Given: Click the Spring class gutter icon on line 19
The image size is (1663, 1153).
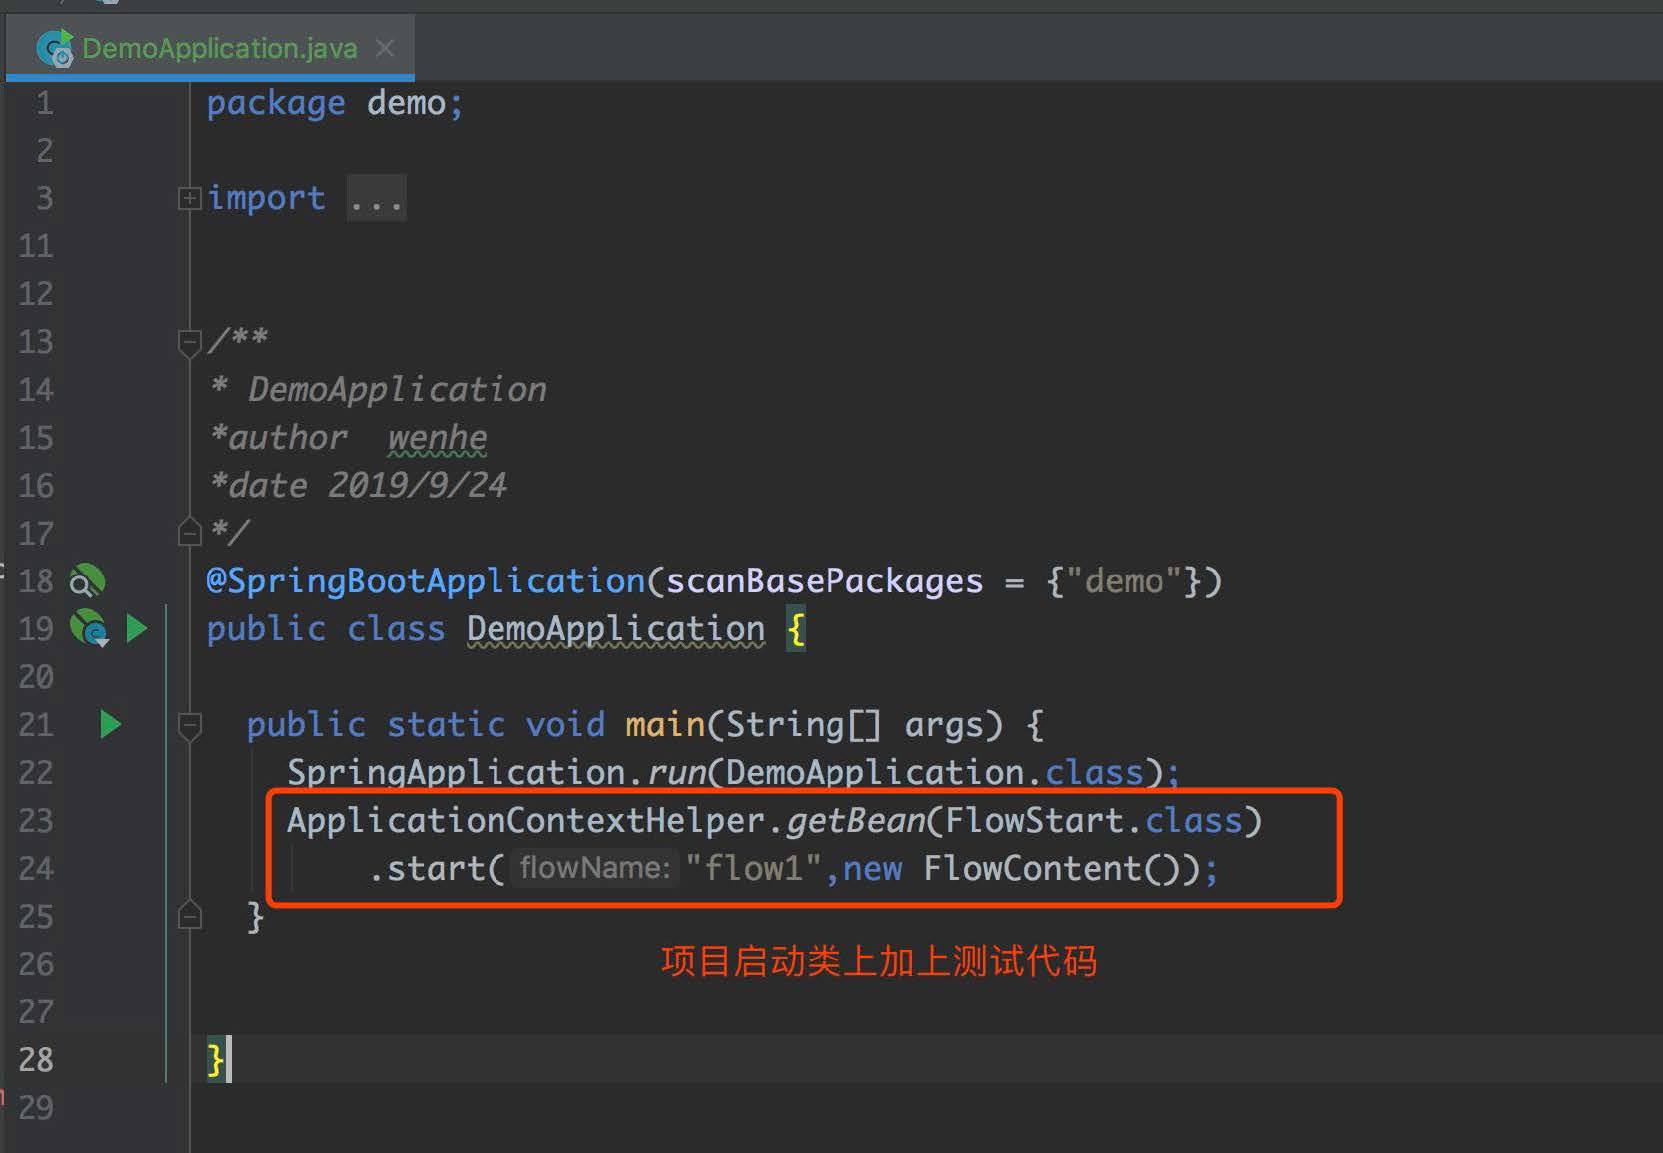Looking at the screenshot, I should (89, 629).
